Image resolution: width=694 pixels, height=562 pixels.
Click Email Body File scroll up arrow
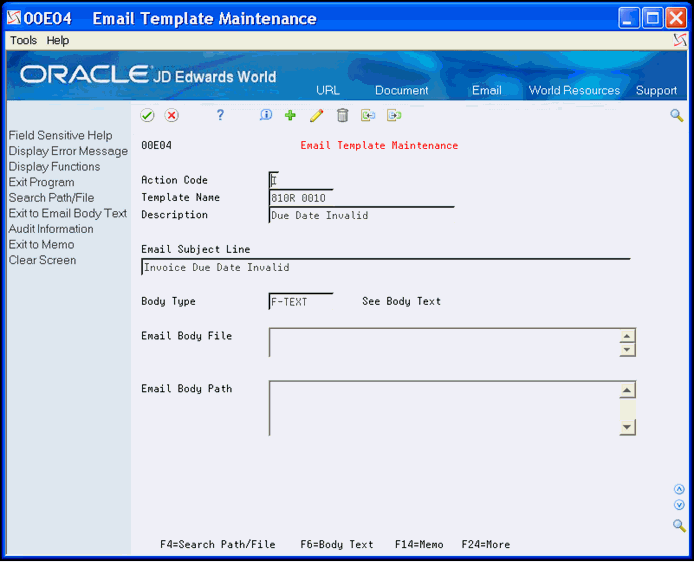click(x=627, y=336)
